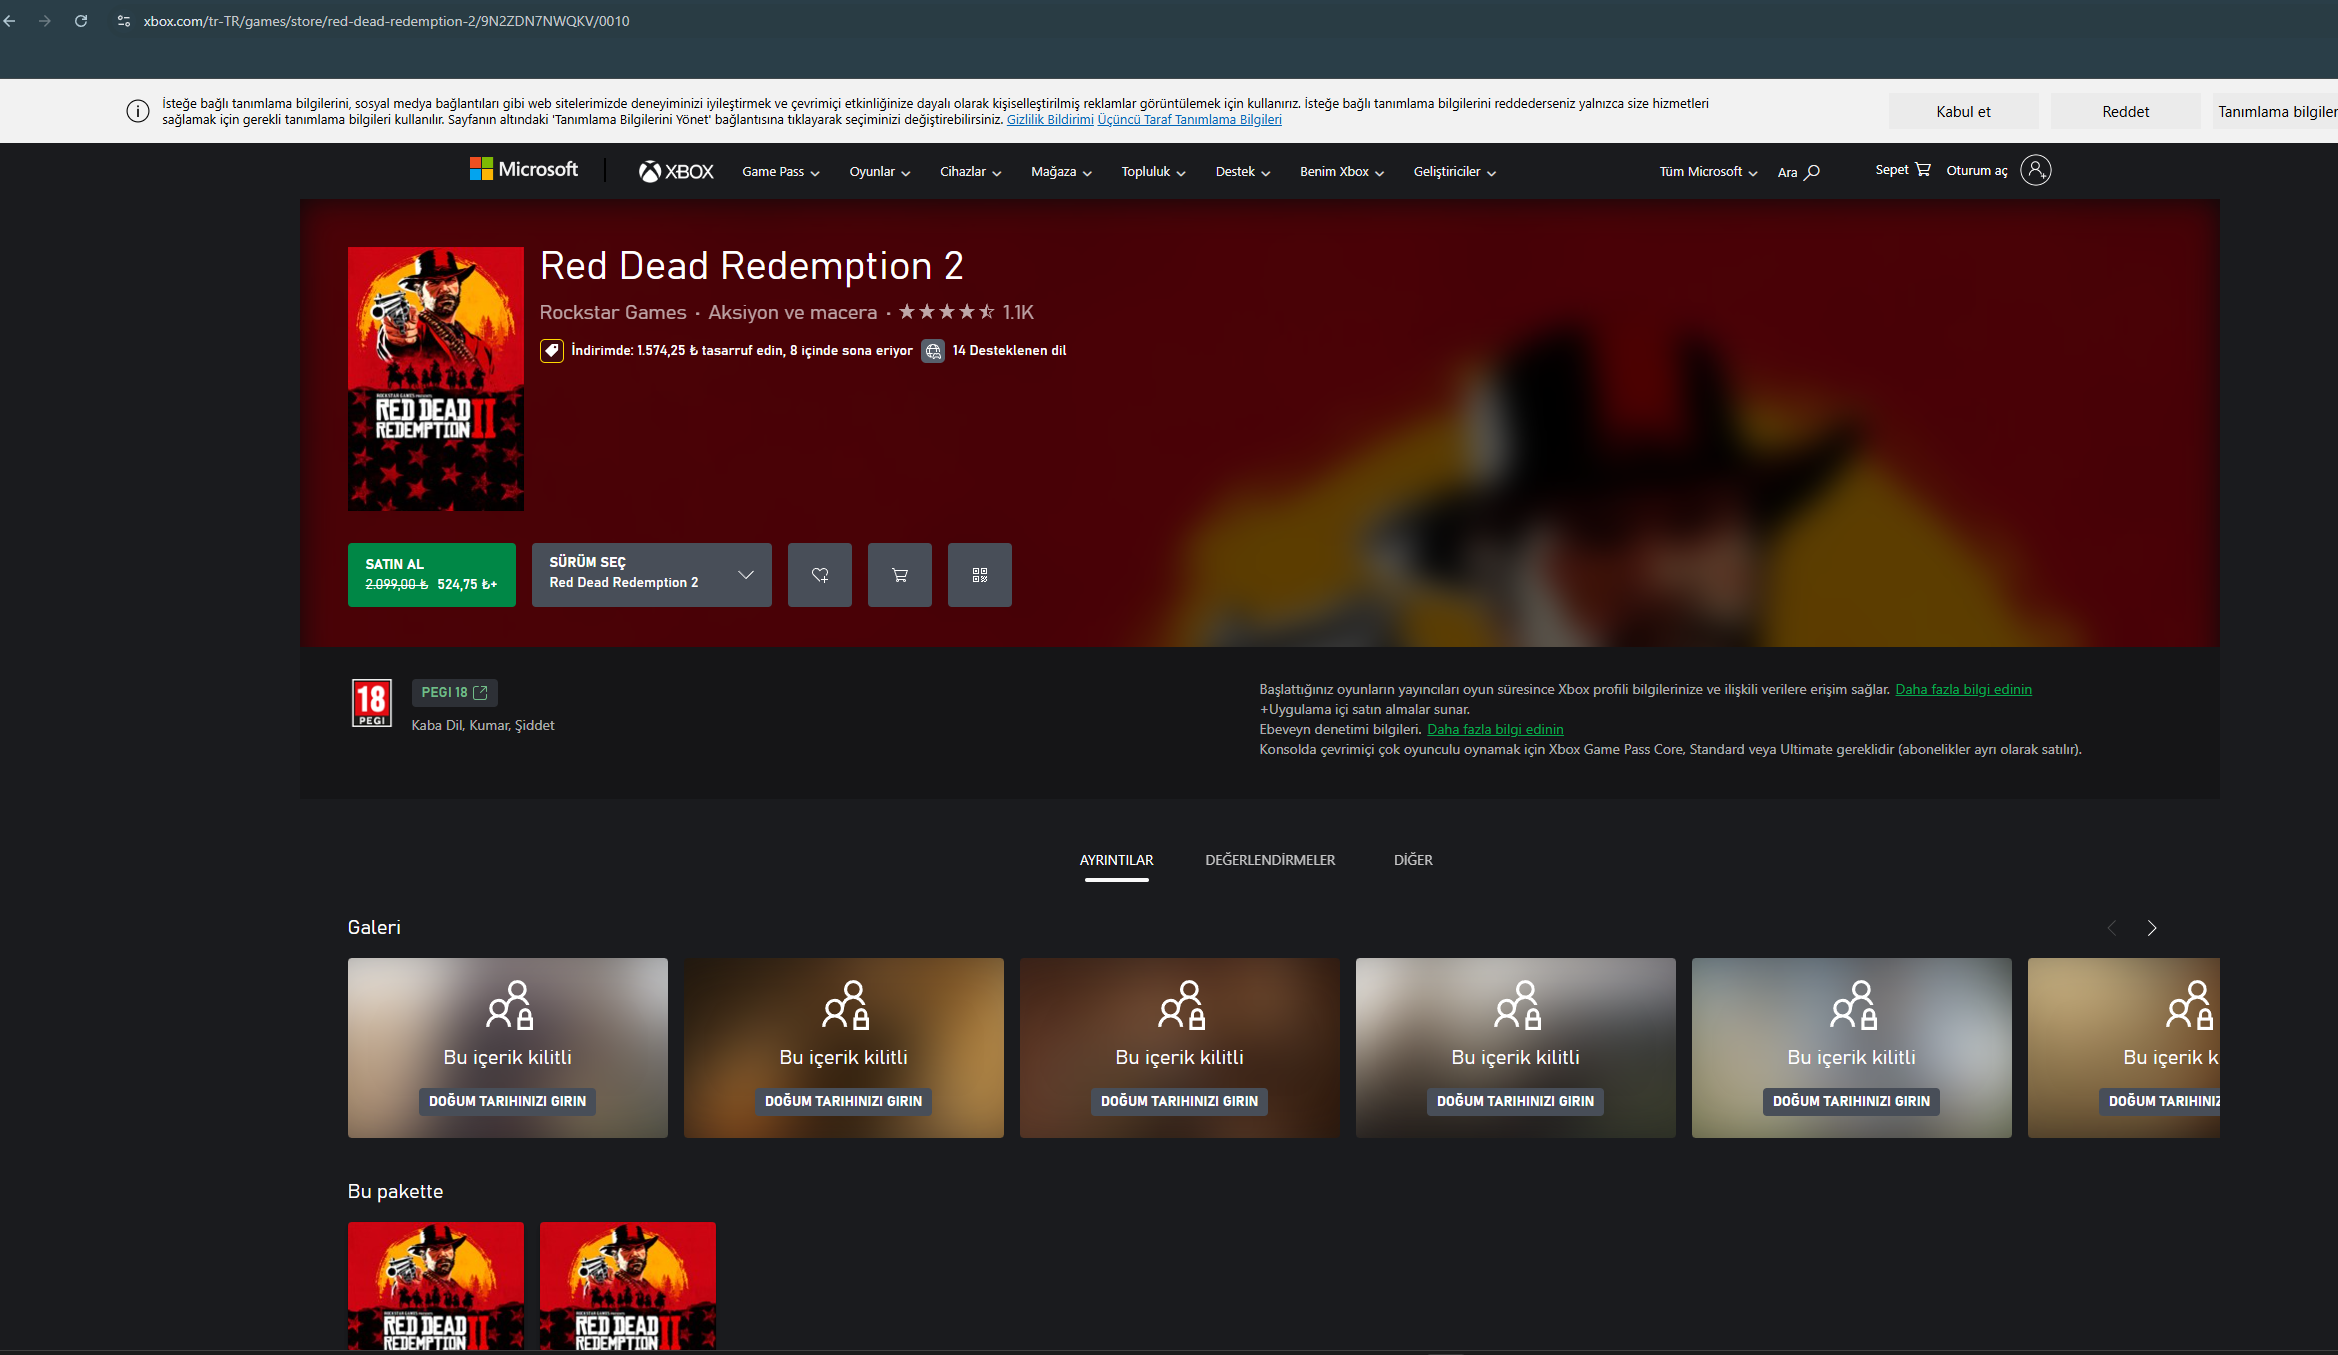Enter birth date on first gallery item
Viewport: 2338px width, 1355px height.
pyautogui.click(x=507, y=1102)
